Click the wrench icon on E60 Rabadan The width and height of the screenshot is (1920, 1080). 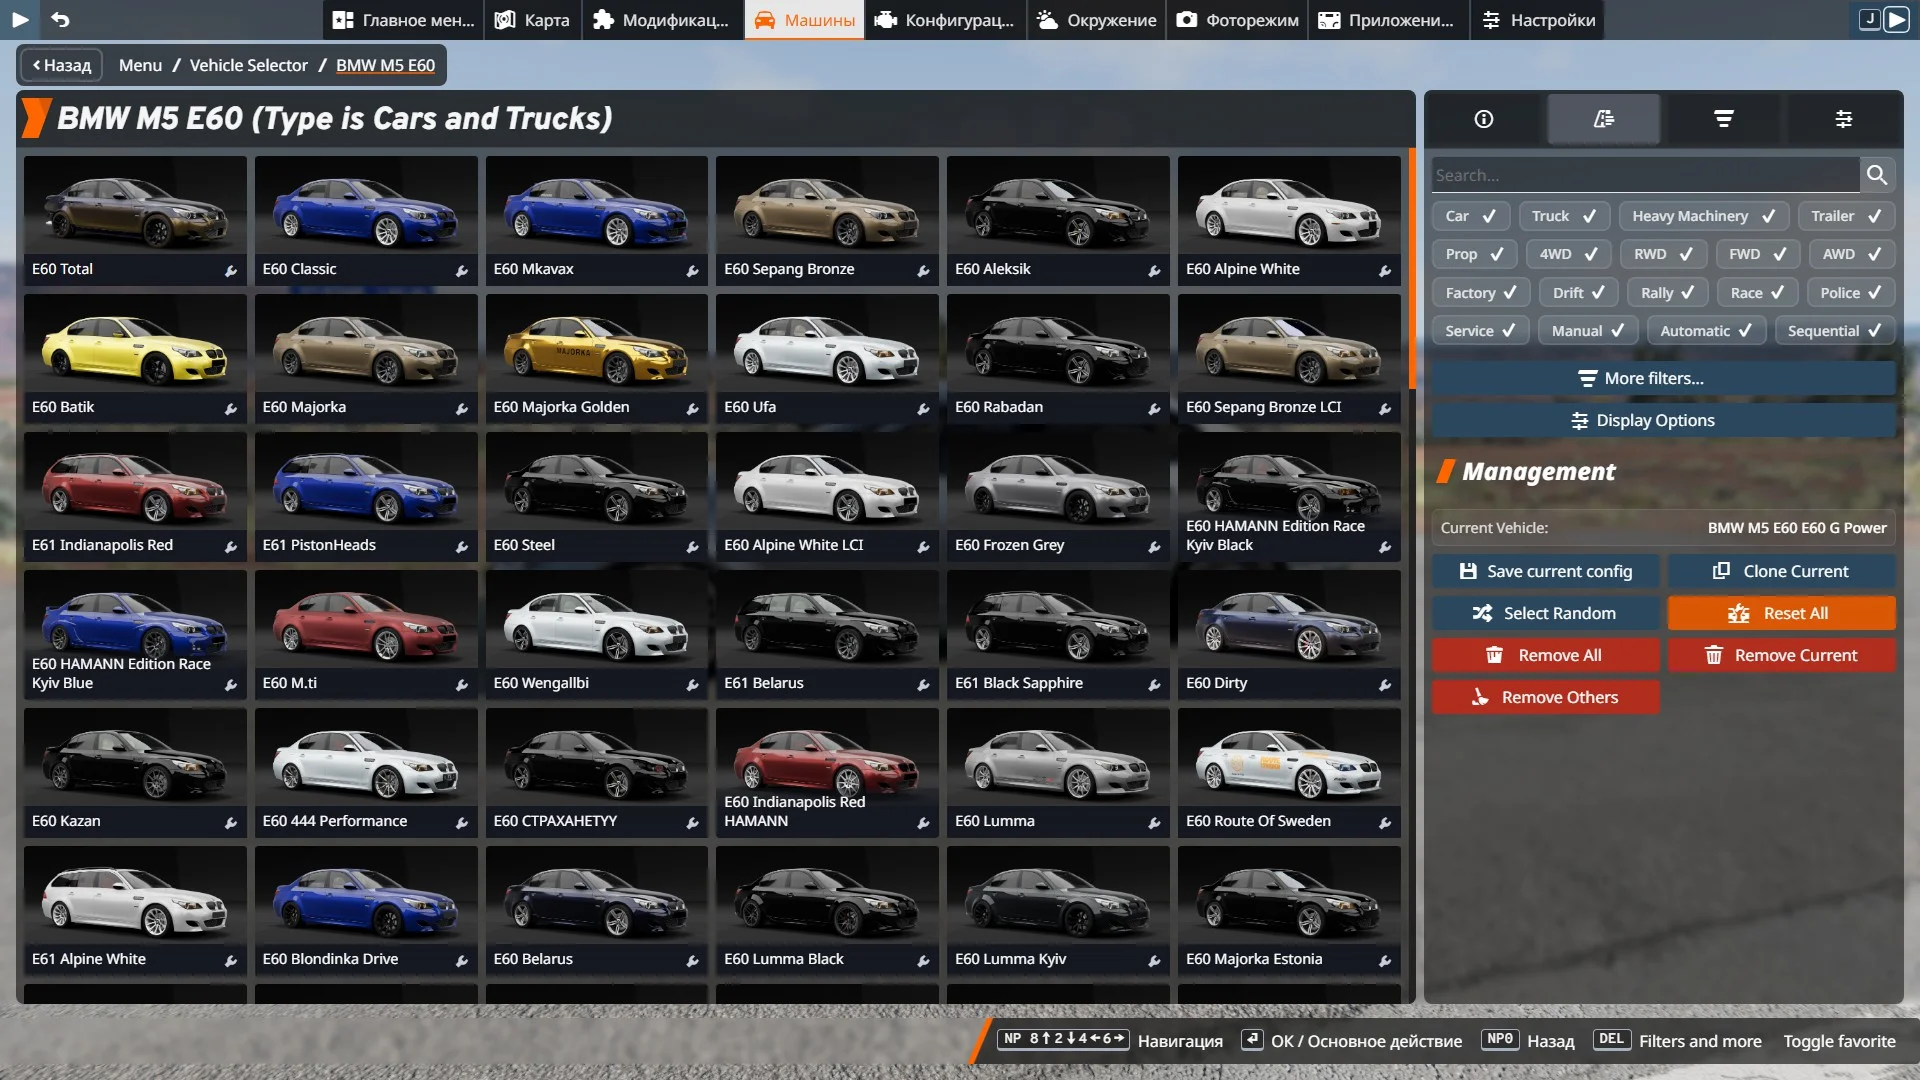tap(1154, 408)
